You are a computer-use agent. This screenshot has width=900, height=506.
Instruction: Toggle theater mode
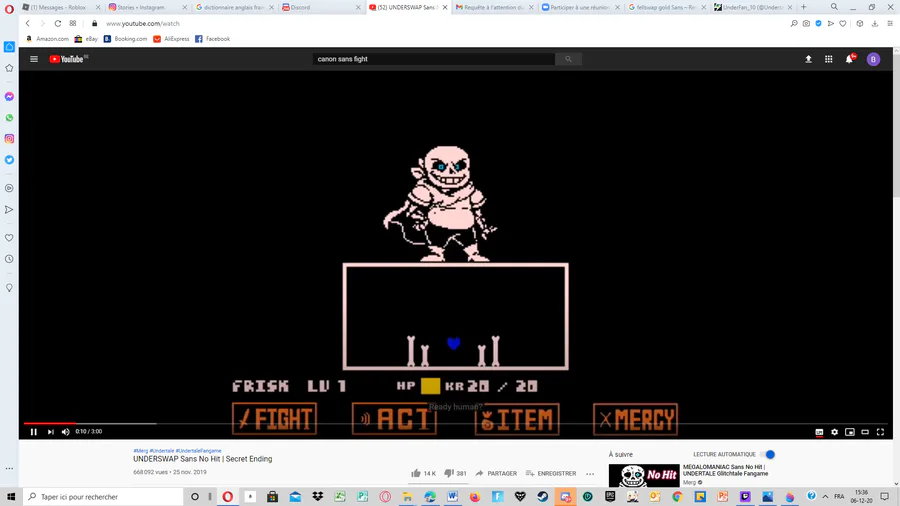[865, 432]
